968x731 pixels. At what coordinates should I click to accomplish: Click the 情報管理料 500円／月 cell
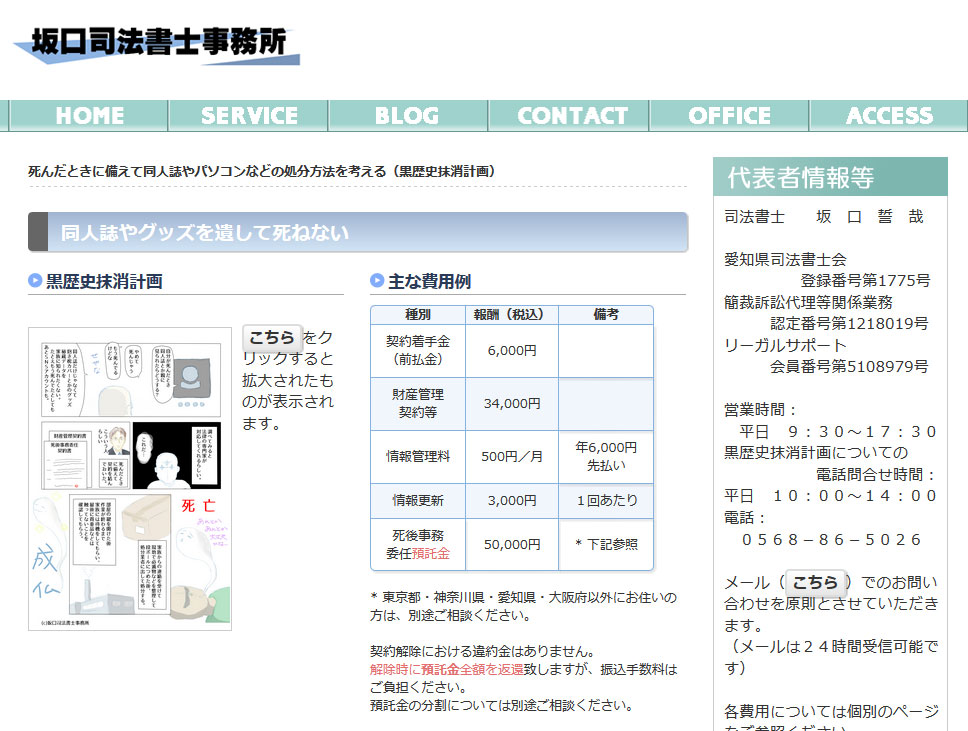point(509,456)
